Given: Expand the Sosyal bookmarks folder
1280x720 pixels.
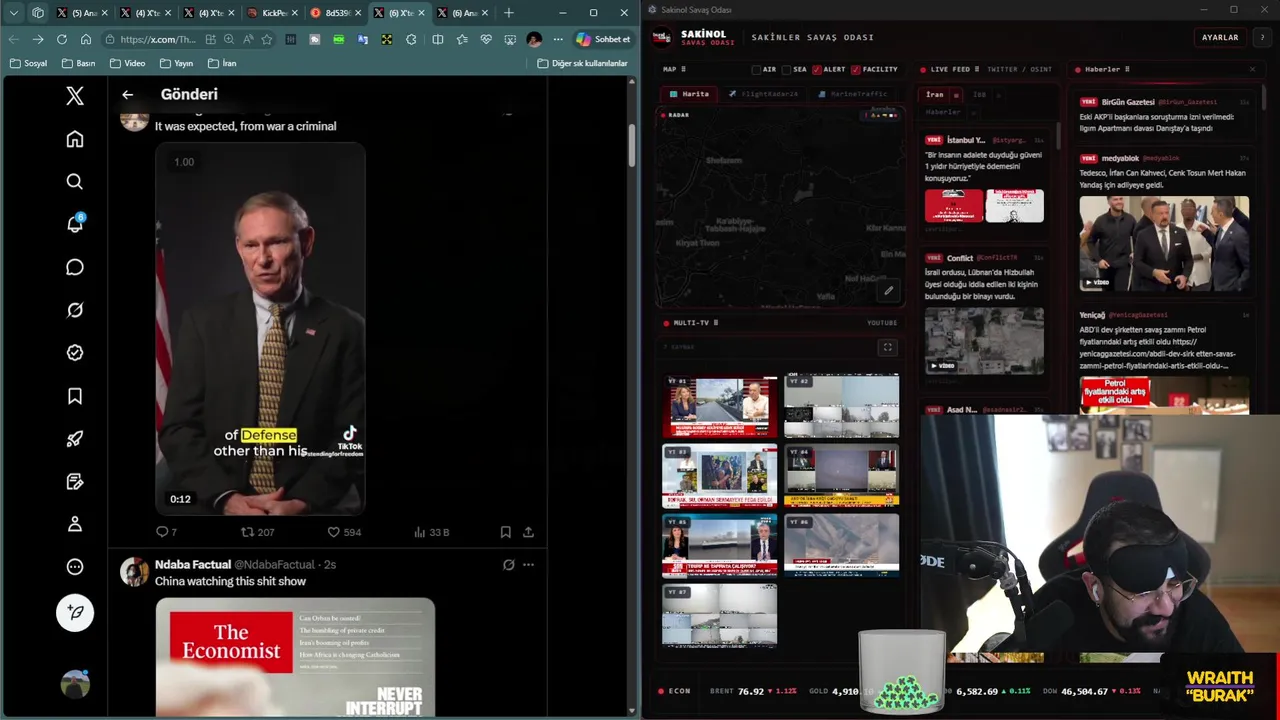Looking at the screenshot, I should point(29,63).
